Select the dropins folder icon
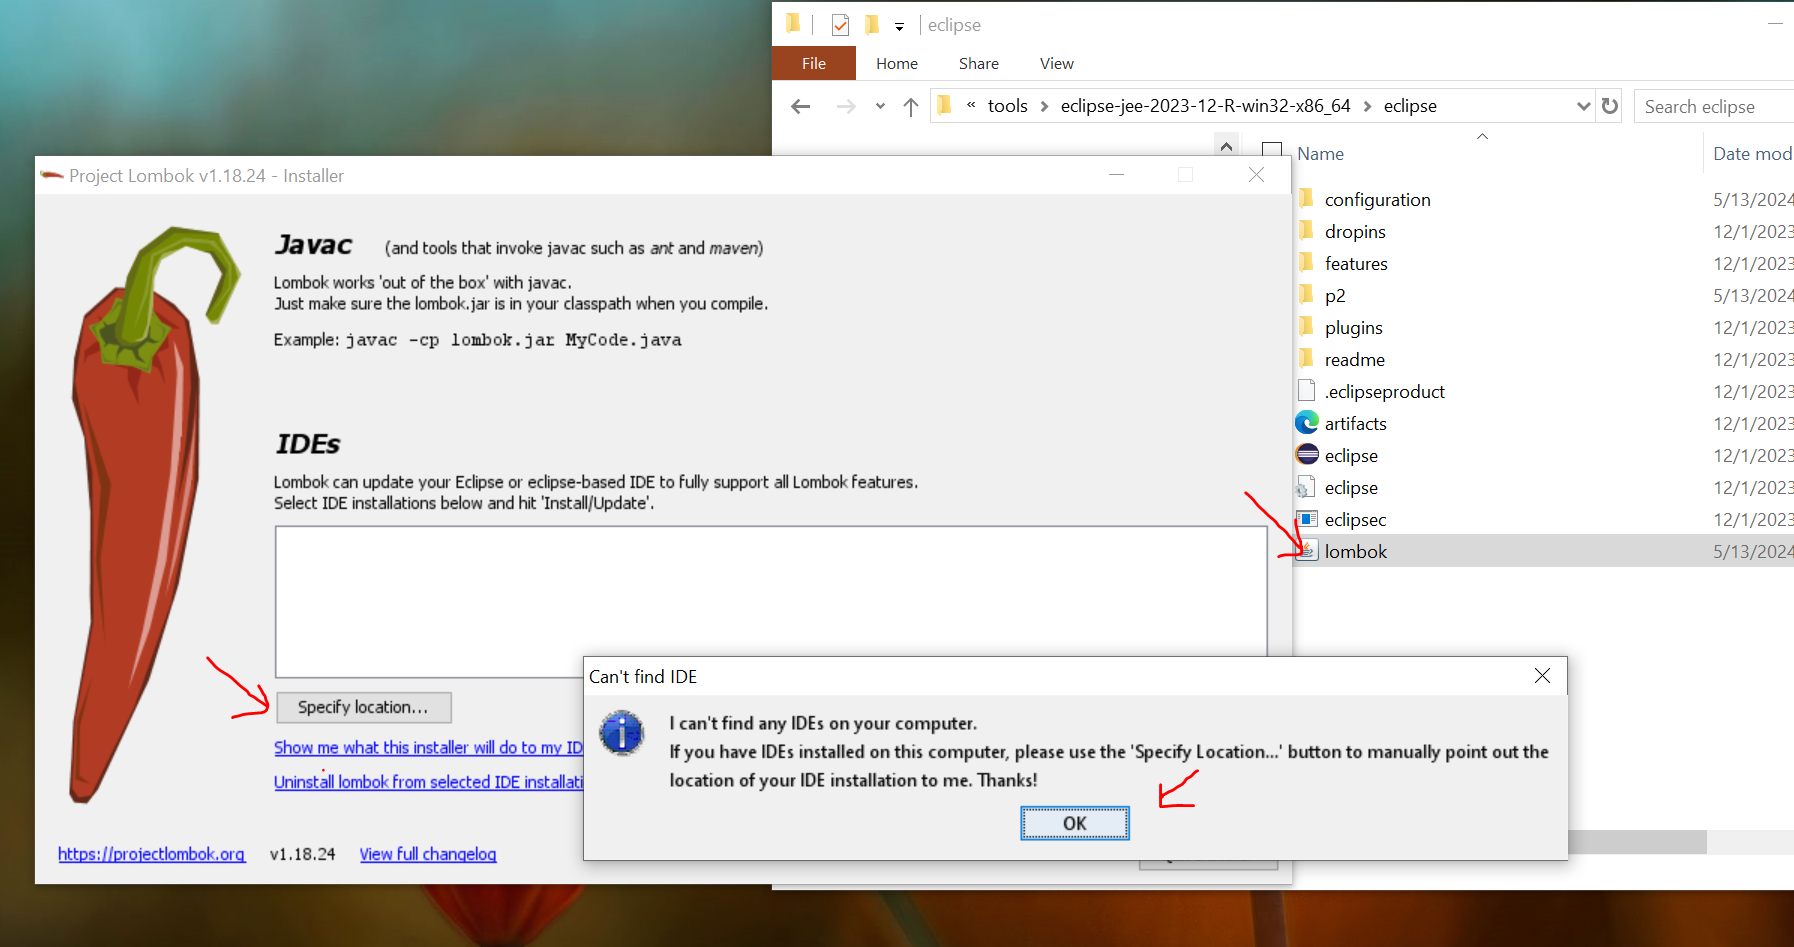 pos(1306,230)
